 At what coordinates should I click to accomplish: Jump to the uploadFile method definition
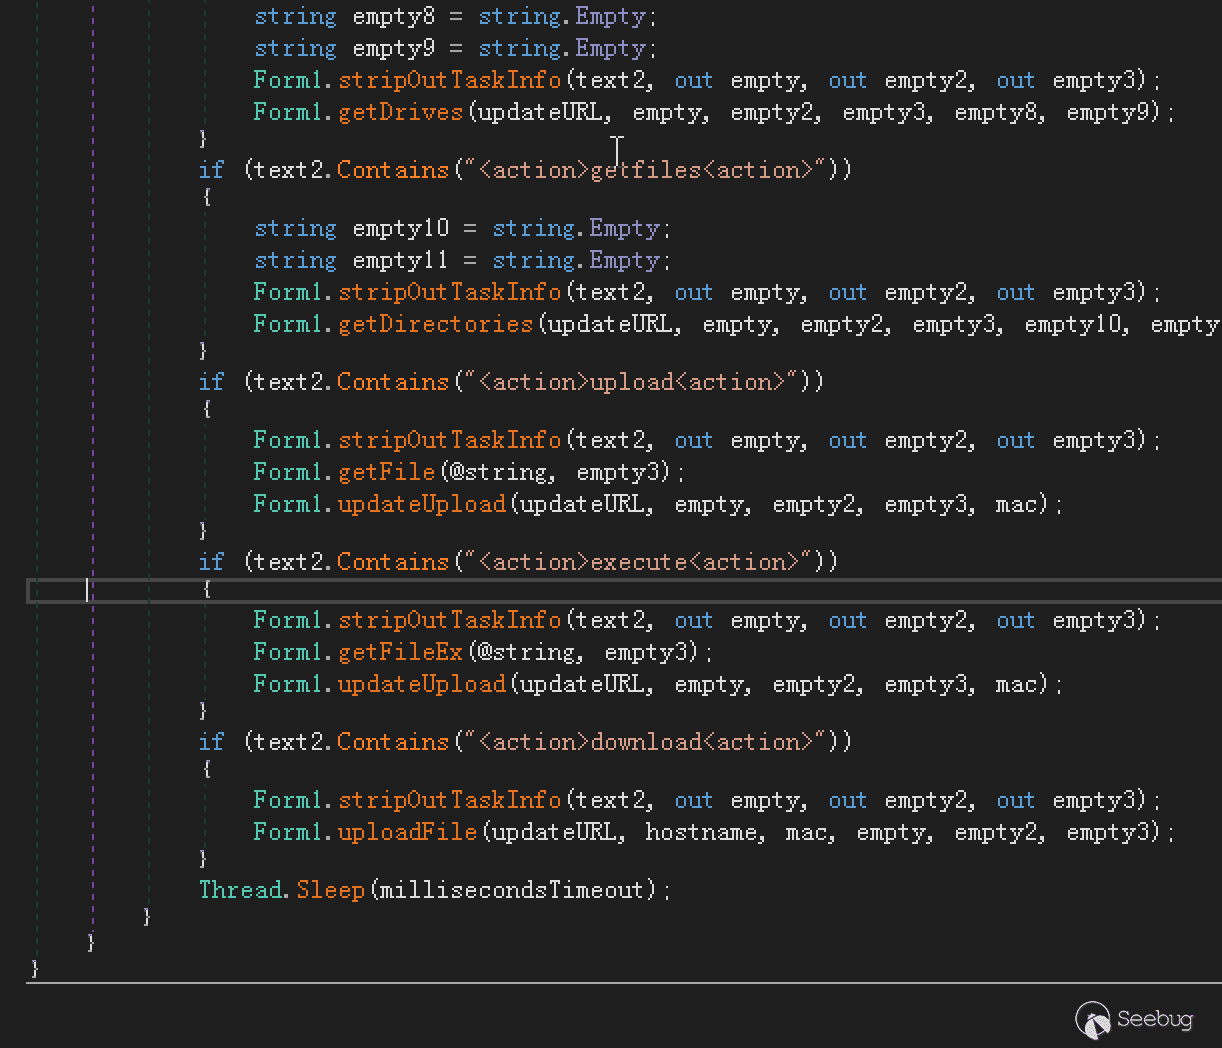(407, 832)
